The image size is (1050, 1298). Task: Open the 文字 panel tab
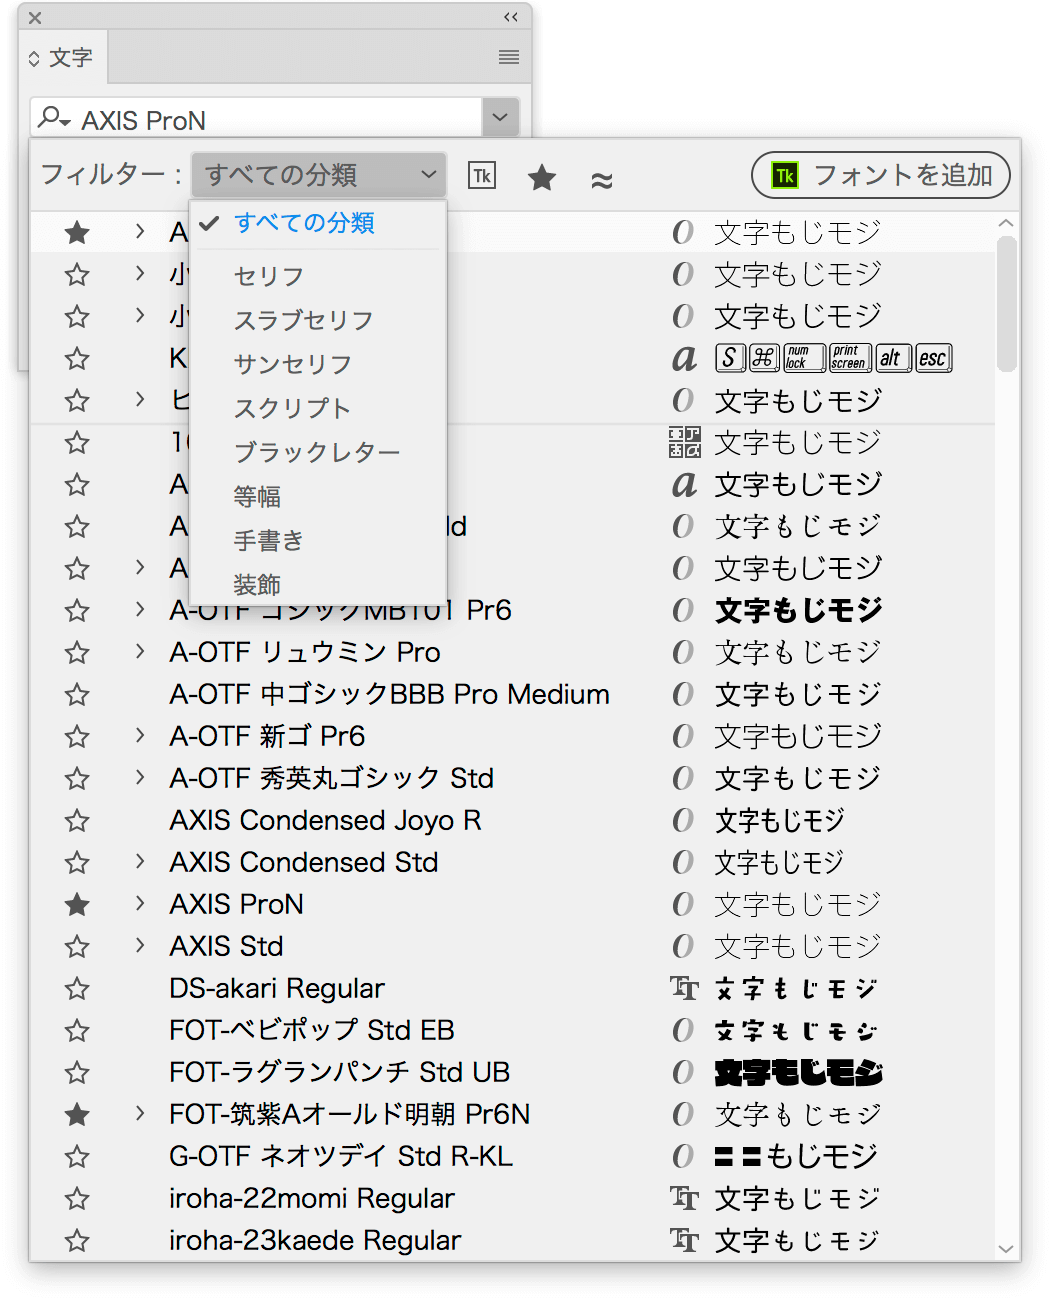63,58
